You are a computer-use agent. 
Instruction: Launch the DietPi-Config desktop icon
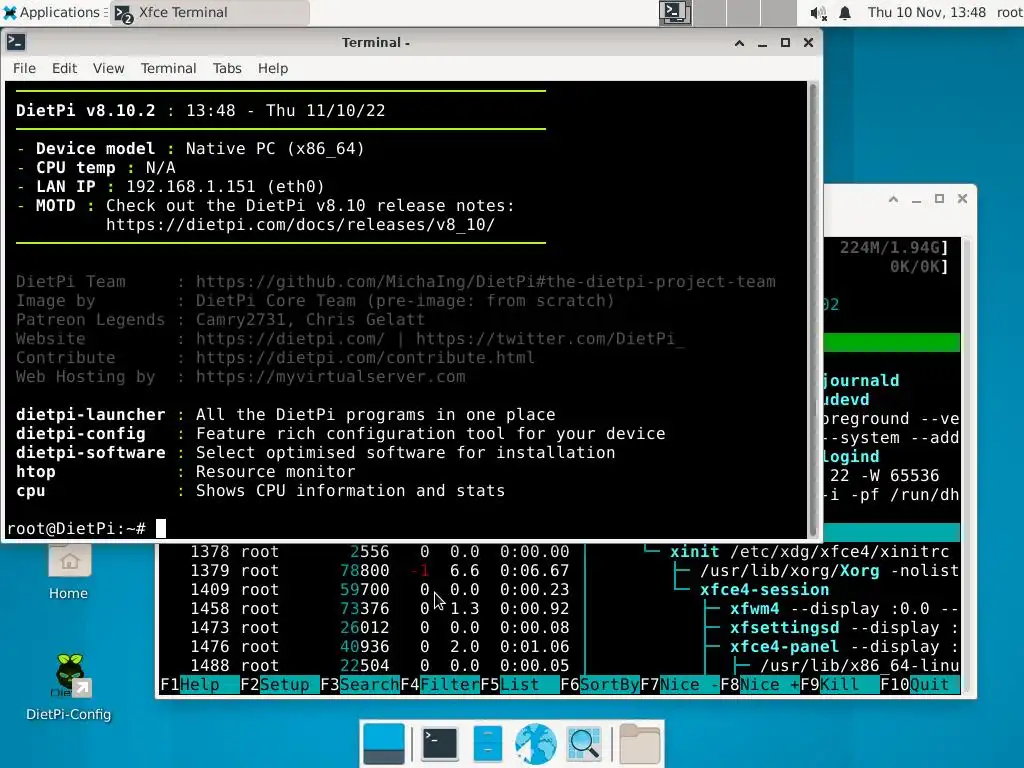(x=69, y=686)
